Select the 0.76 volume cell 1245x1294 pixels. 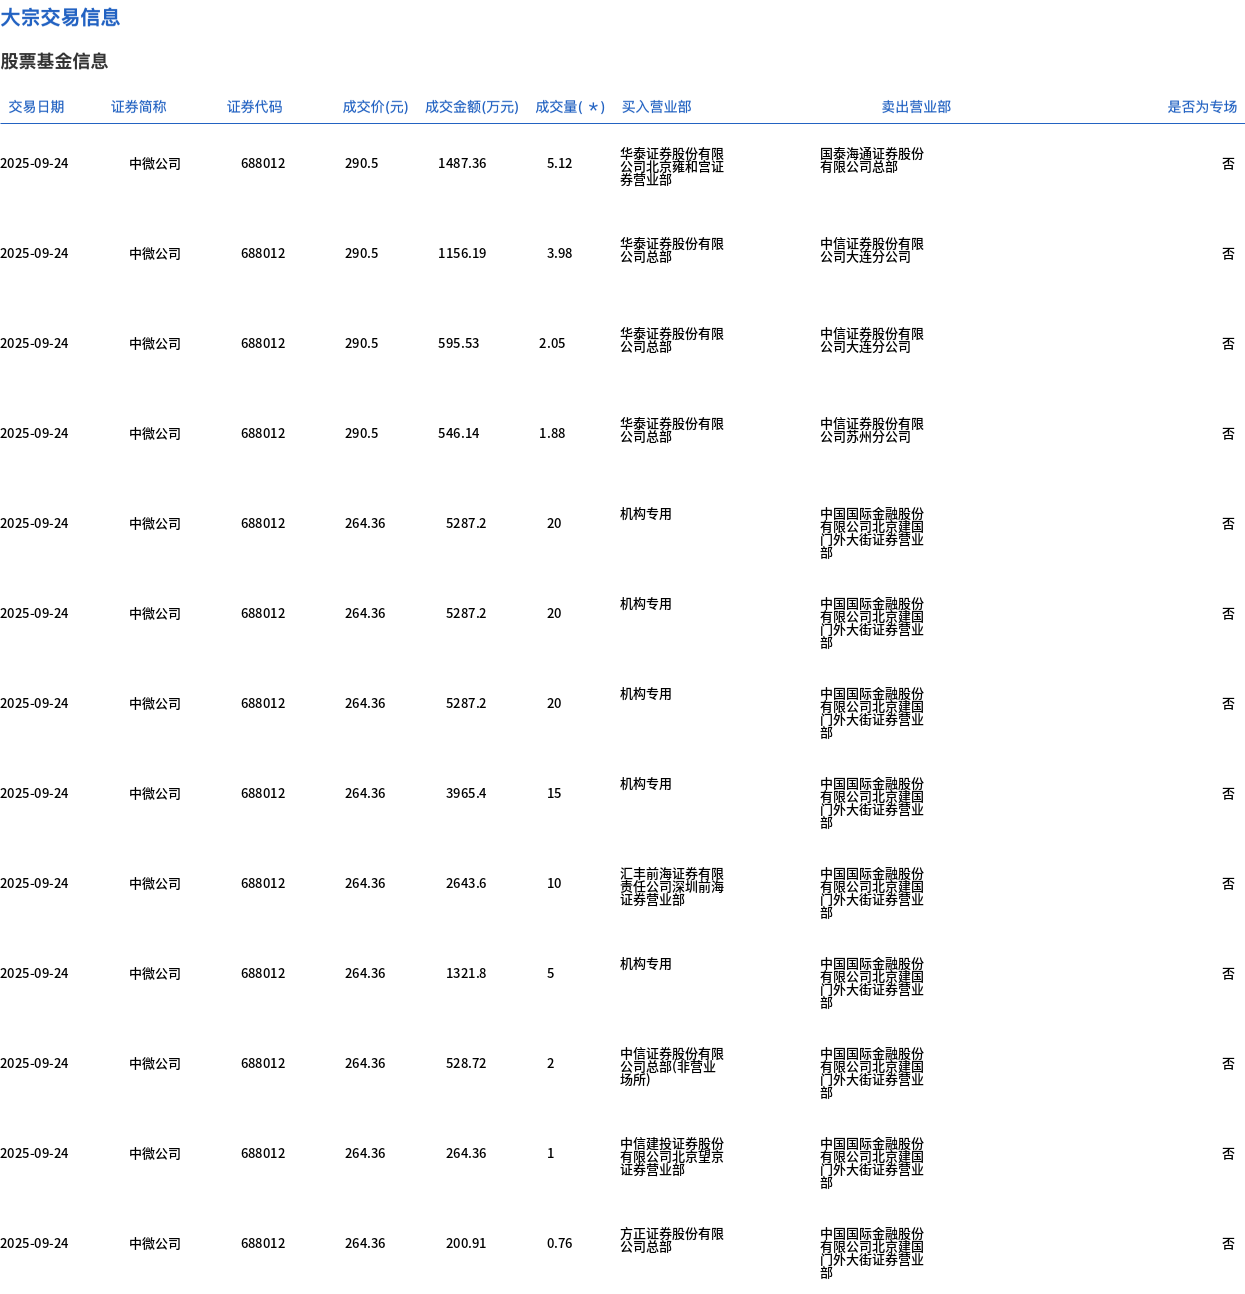pyautogui.click(x=559, y=1243)
